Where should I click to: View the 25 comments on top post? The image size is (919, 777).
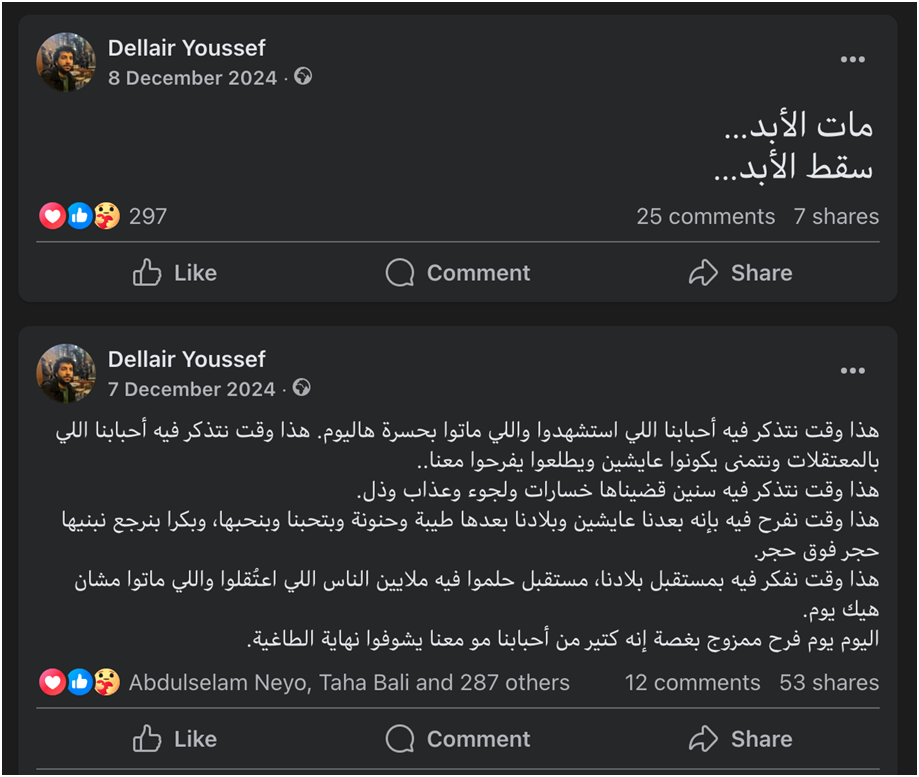point(705,216)
